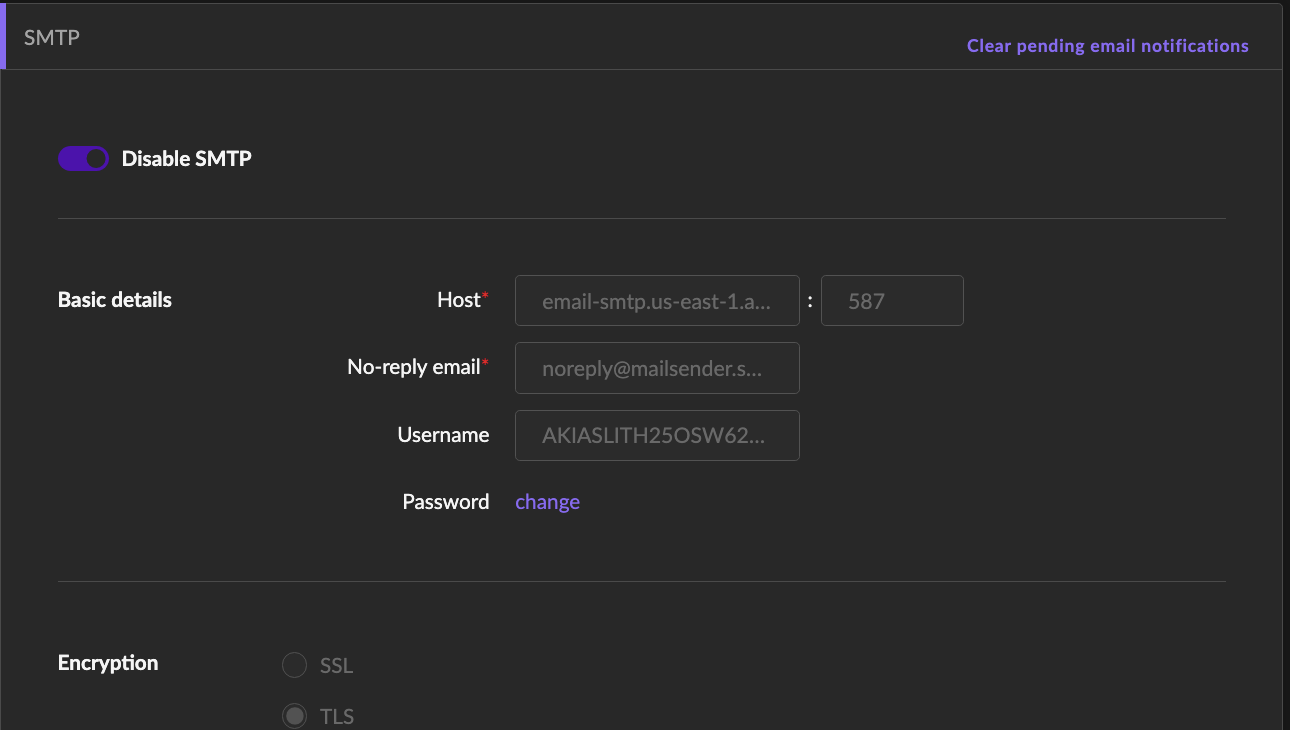Select the TLS encryption radio button
This screenshot has height=730, width=1290.
tap(294, 716)
